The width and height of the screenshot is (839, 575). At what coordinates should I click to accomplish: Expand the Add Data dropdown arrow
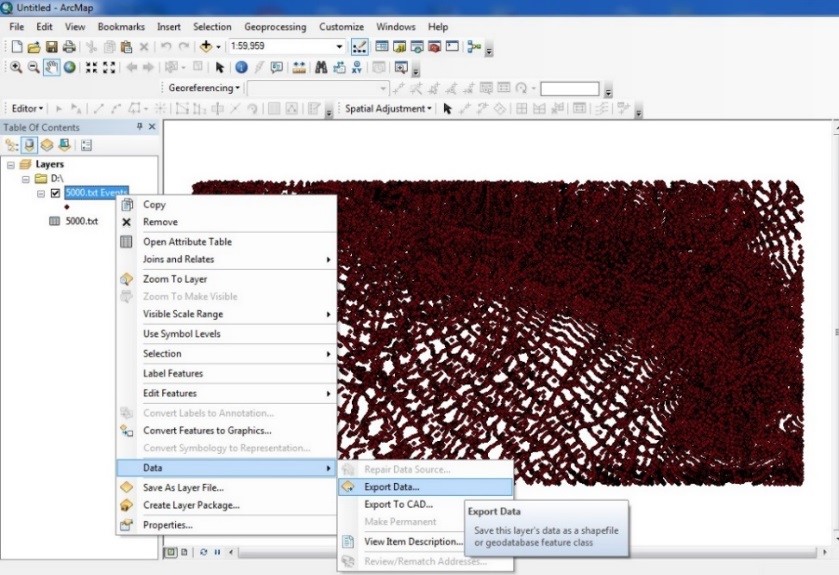coord(218,47)
